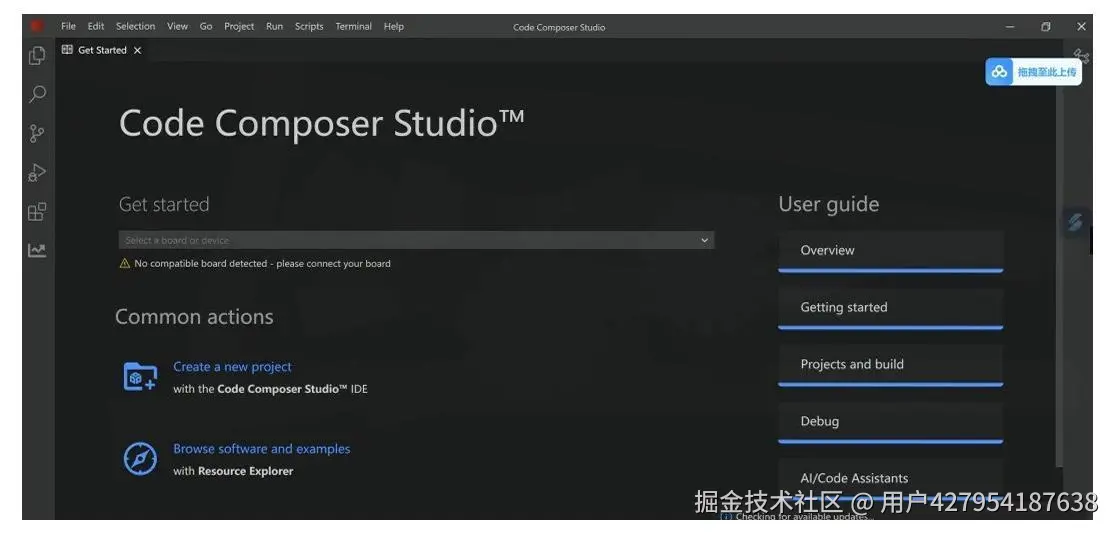Open the AI/Code Assistants guide button
The image size is (1116, 534).
click(x=890, y=478)
